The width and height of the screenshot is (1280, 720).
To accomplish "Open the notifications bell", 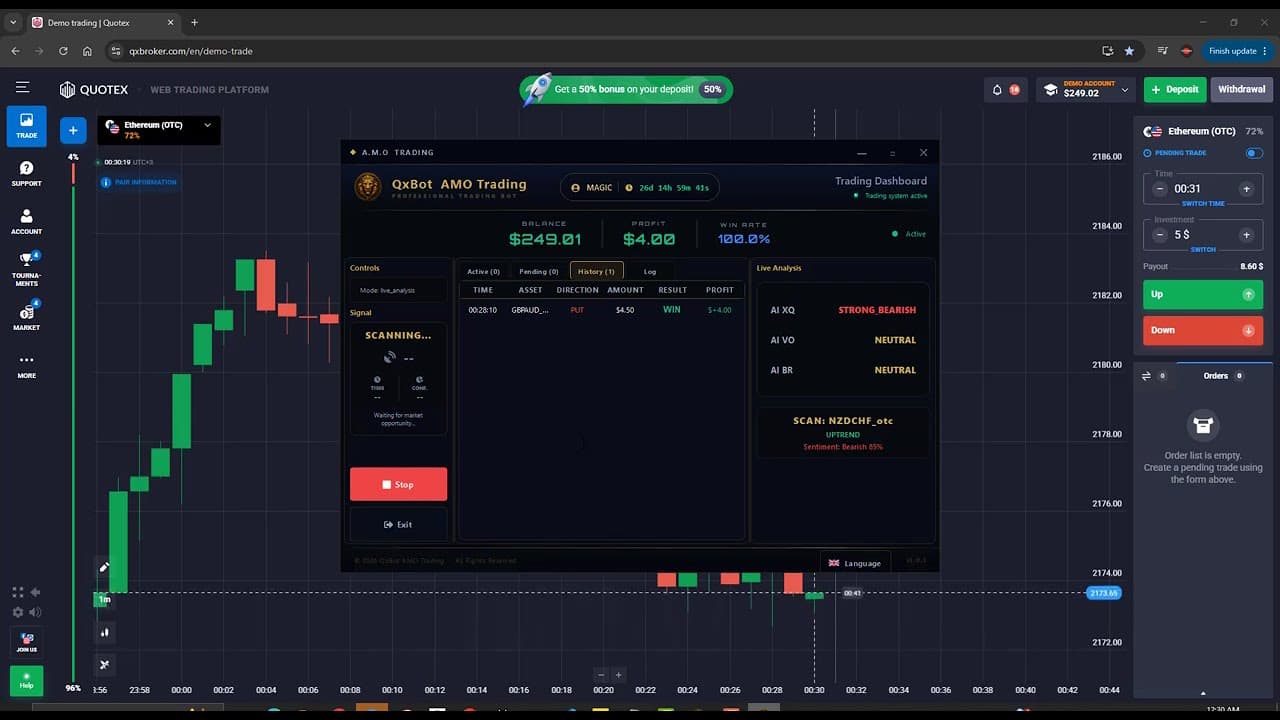I will pyautogui.click(x=997, y=90).
